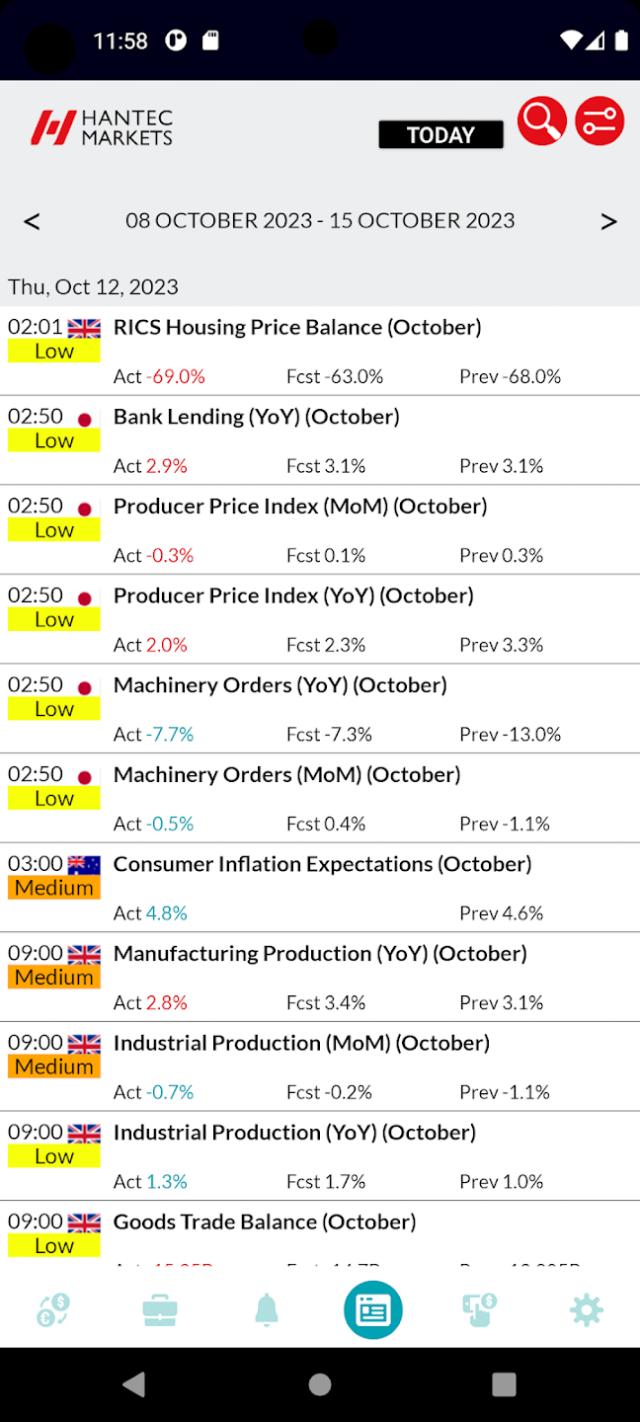Viewport: 640px width, 1422px height.
Task: Tap Medium badge on Industrial Production (MoM)
Action: [54, 1067]
